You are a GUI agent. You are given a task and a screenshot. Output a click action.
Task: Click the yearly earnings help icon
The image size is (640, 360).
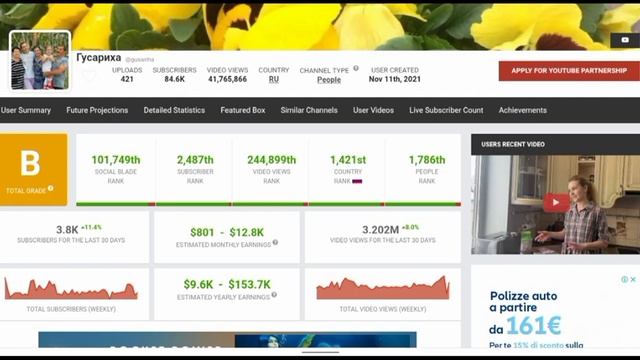coord(274,295)
